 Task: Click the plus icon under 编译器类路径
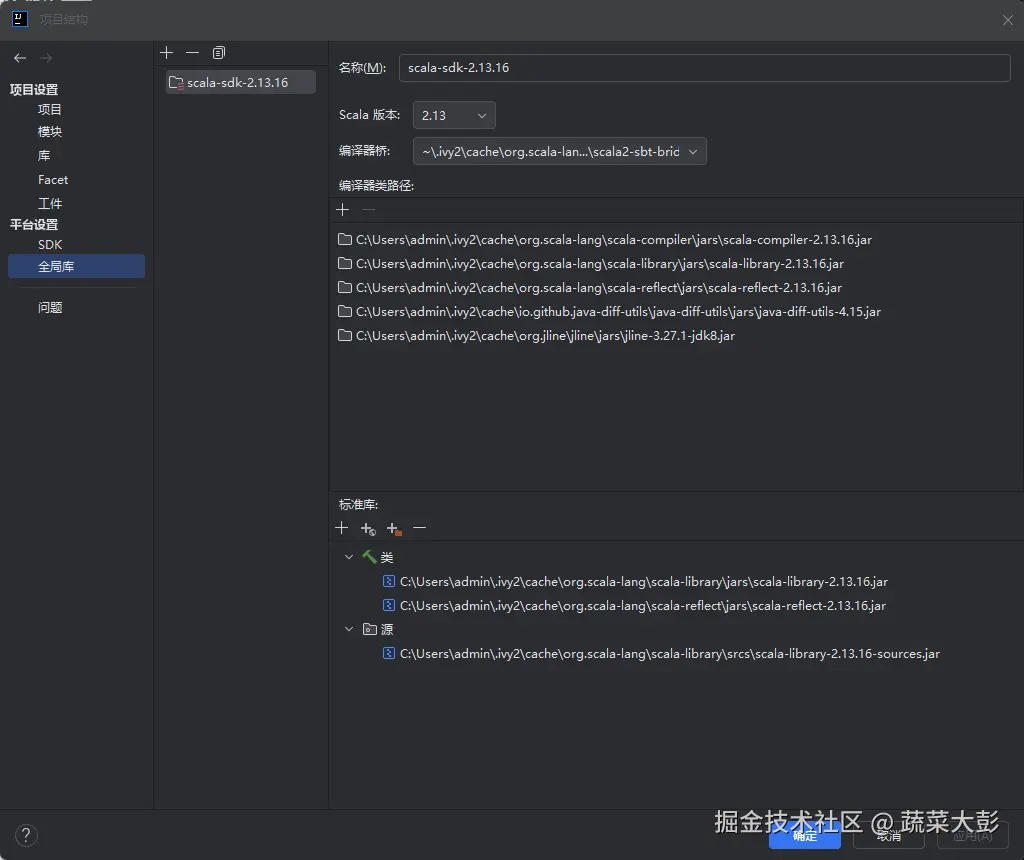342,209
